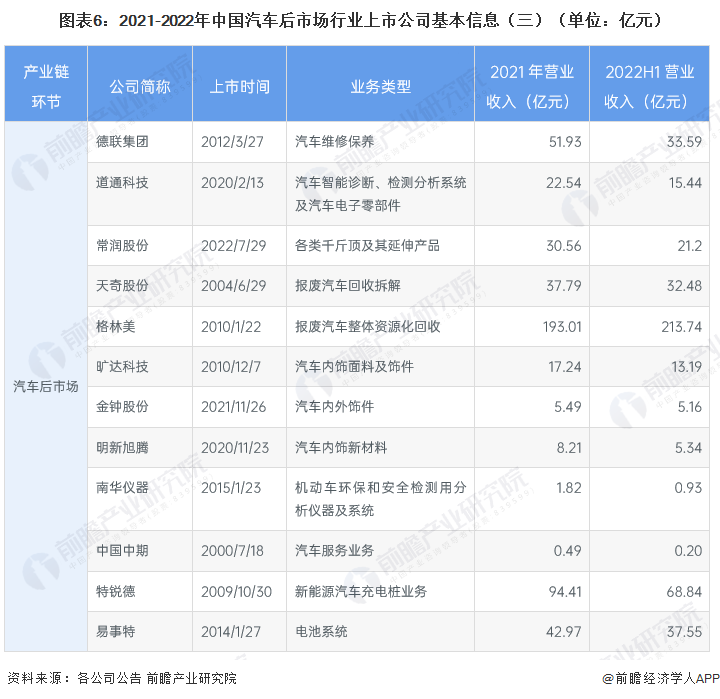
Task: Click company name '中国中期'
Action: 122,550
